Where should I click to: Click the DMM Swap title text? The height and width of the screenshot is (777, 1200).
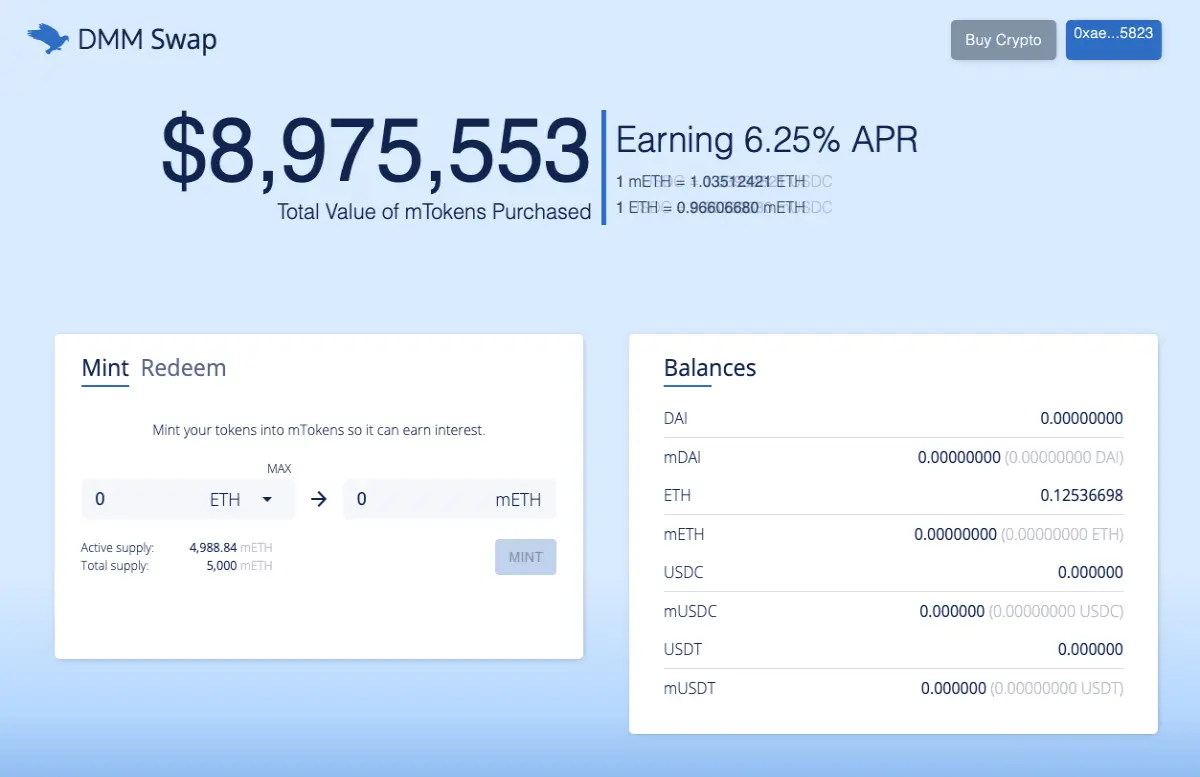click(x=147, y=40)
